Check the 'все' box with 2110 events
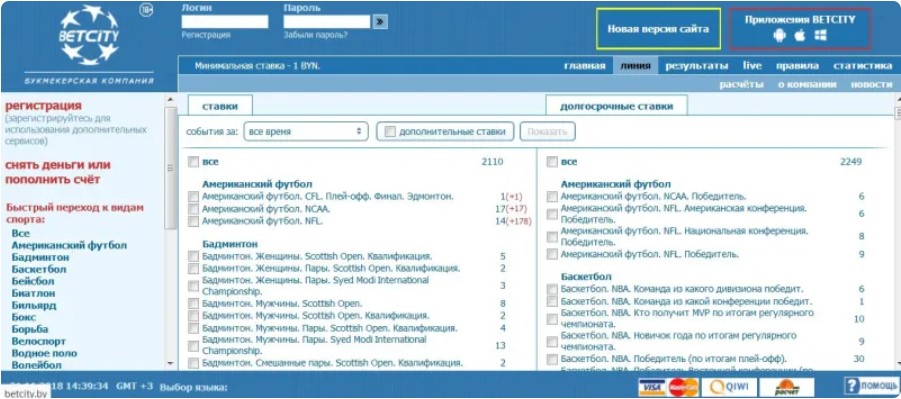The image size is (901, 399). click(x=194, y=162)
